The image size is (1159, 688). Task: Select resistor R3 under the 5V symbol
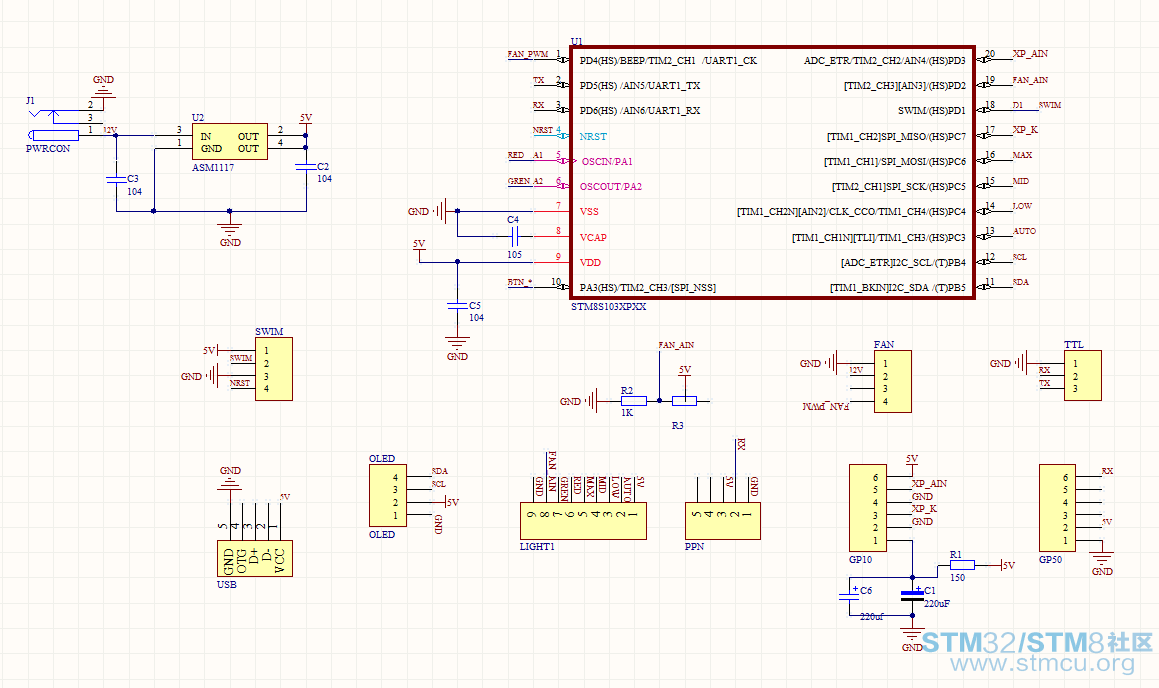[x=684, y=401]
